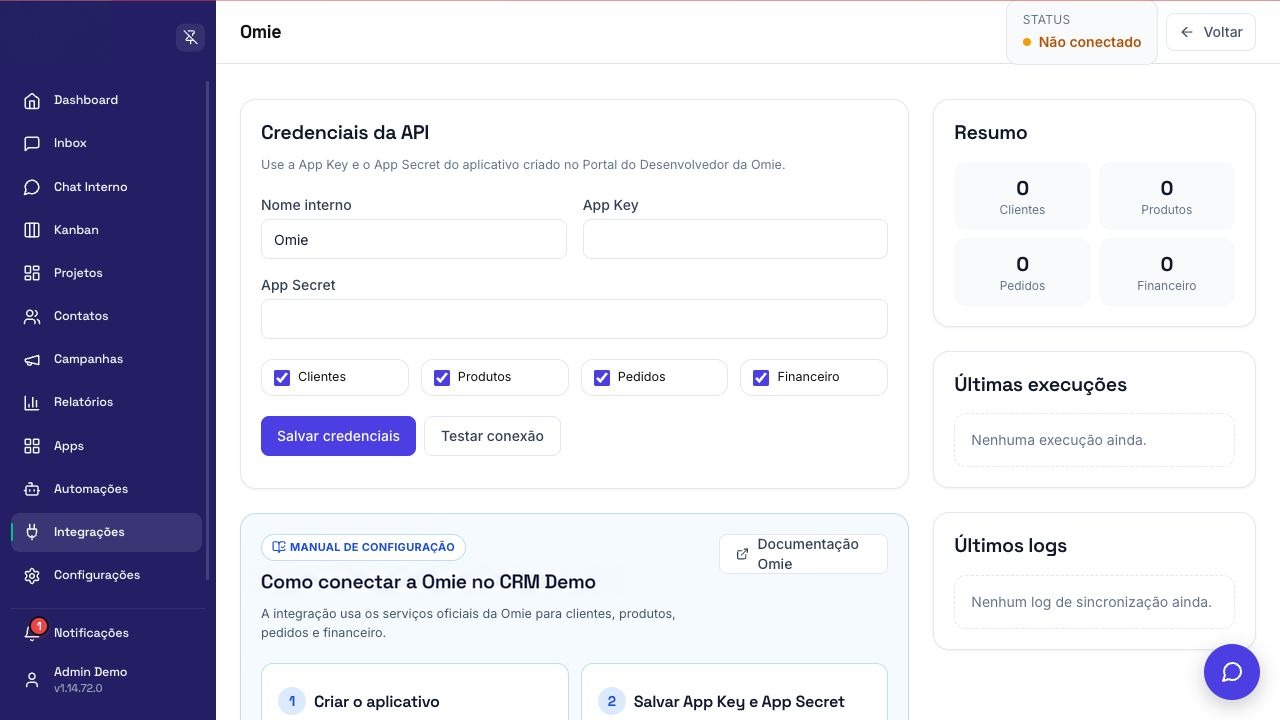Open the floating chat bubble button
1280x720 pixels.
(x=1232, y=672)
